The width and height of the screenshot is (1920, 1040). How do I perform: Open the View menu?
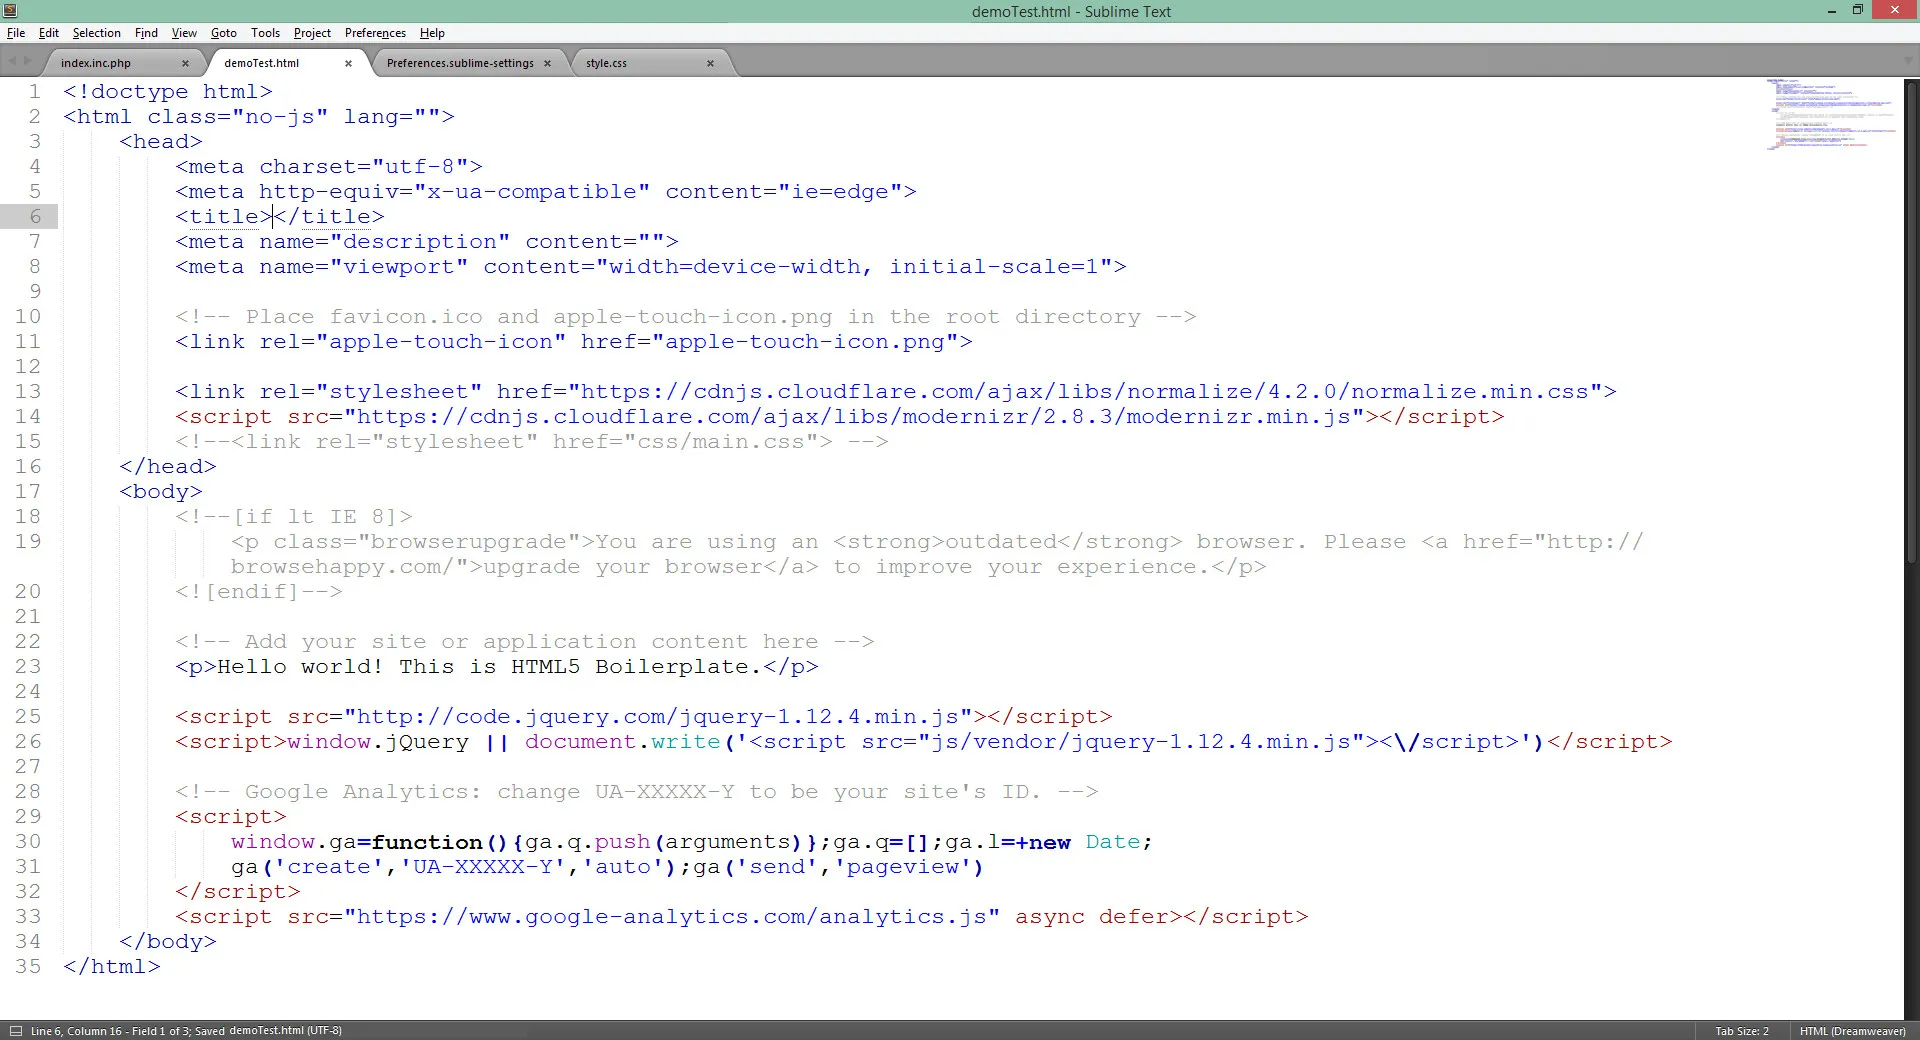pos(184,33)
